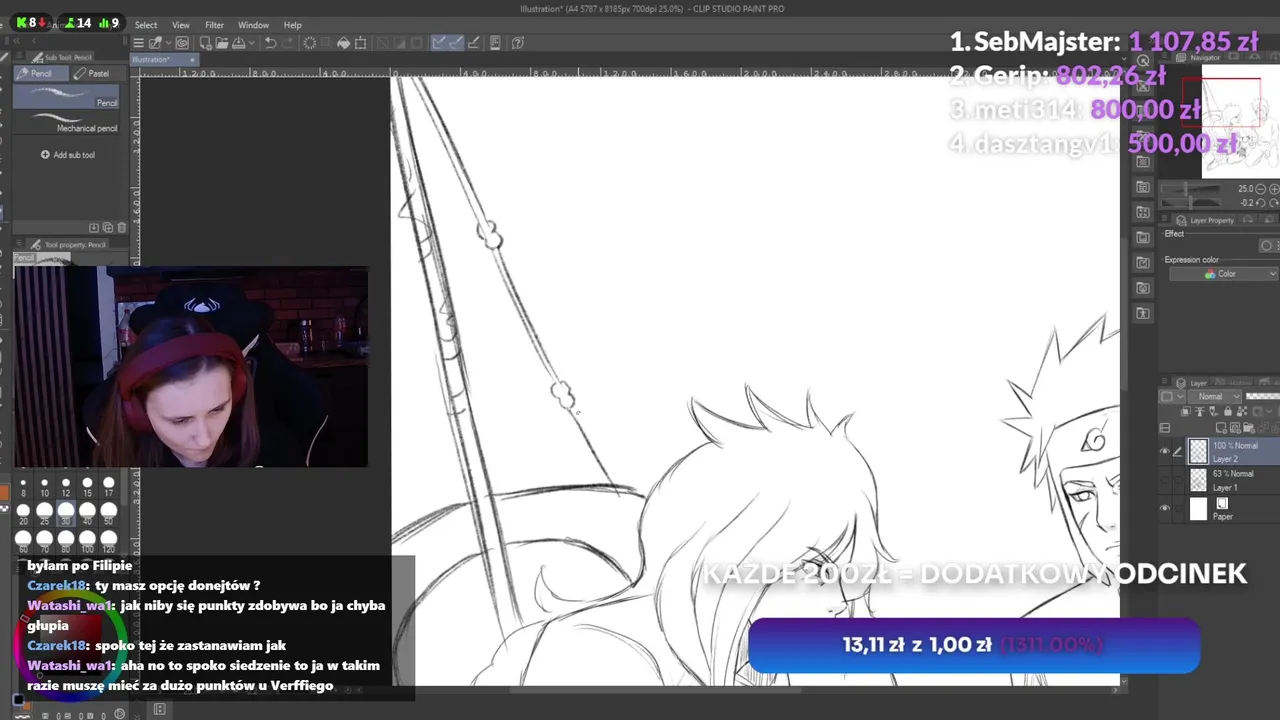Screen dimensions: 1280x720
Task: Zoom in with Navigator plus icon
Action: click(x=1274, y=189)
